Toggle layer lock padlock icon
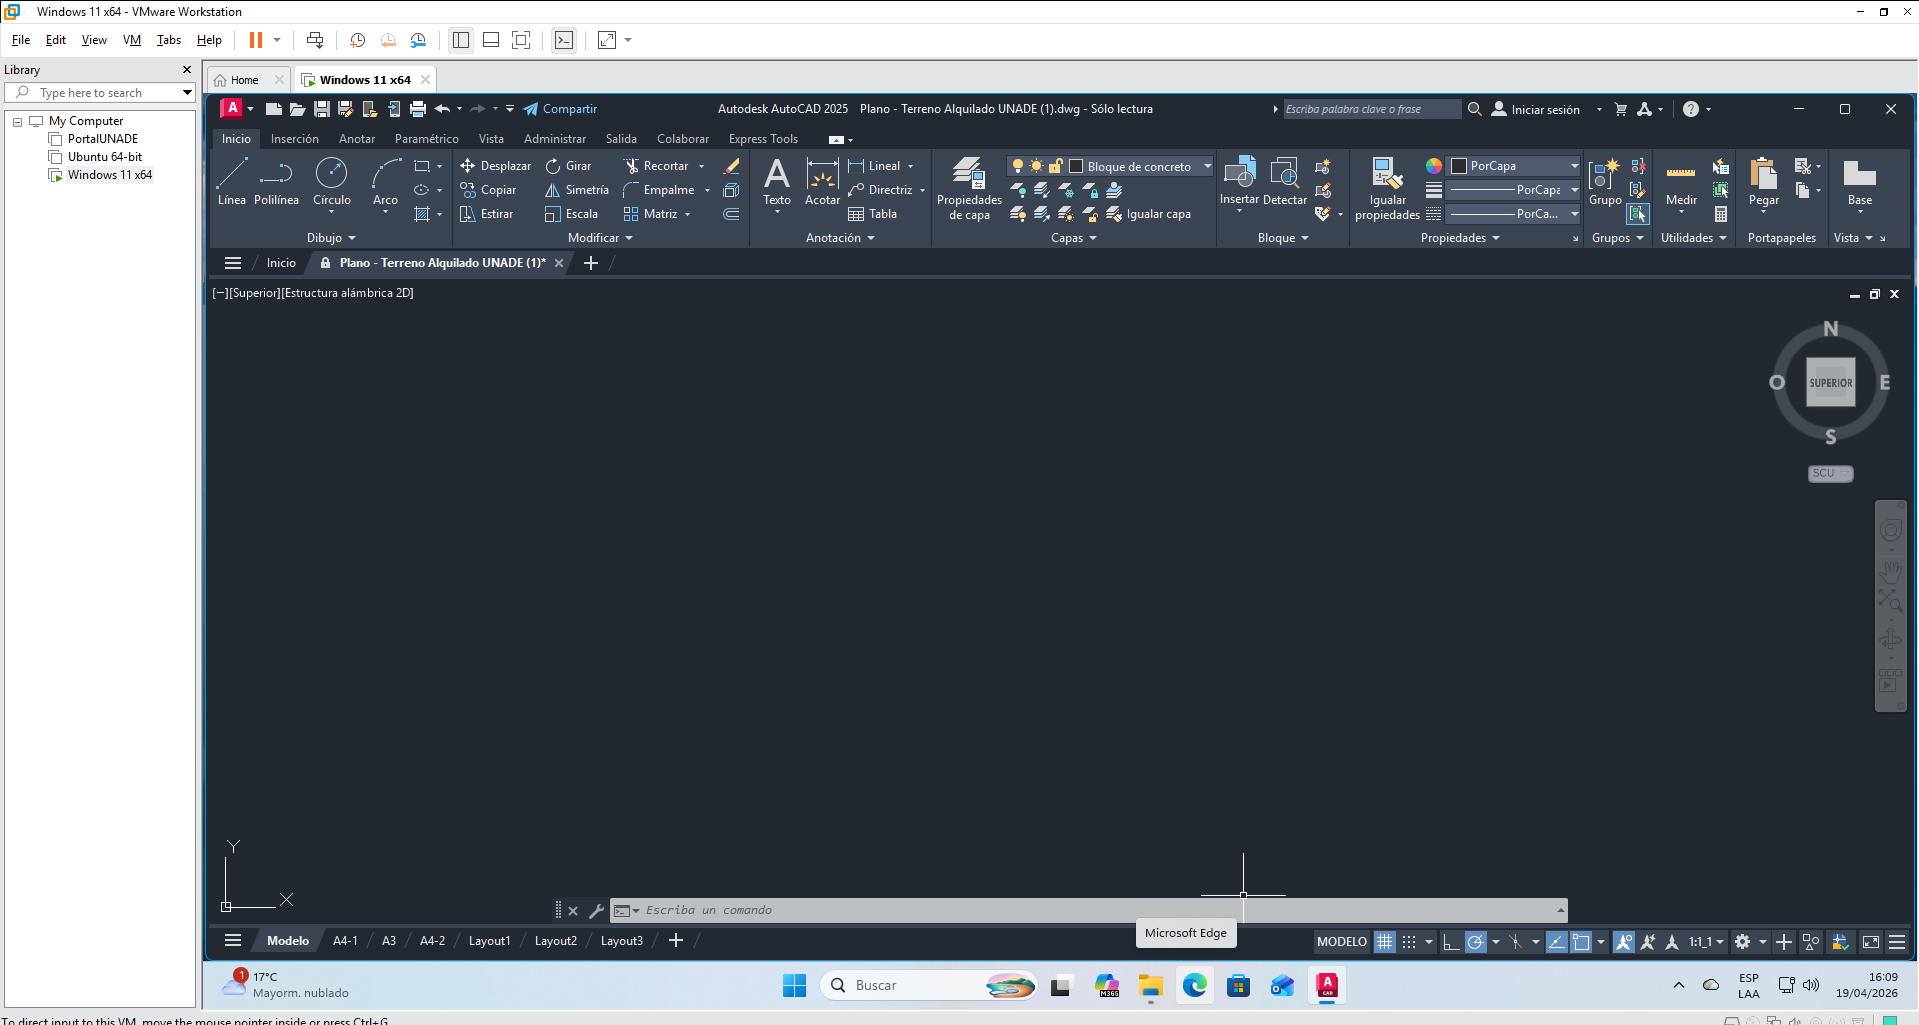The width and height of the screenshot is (1919, 1025). pos(1055,166)
